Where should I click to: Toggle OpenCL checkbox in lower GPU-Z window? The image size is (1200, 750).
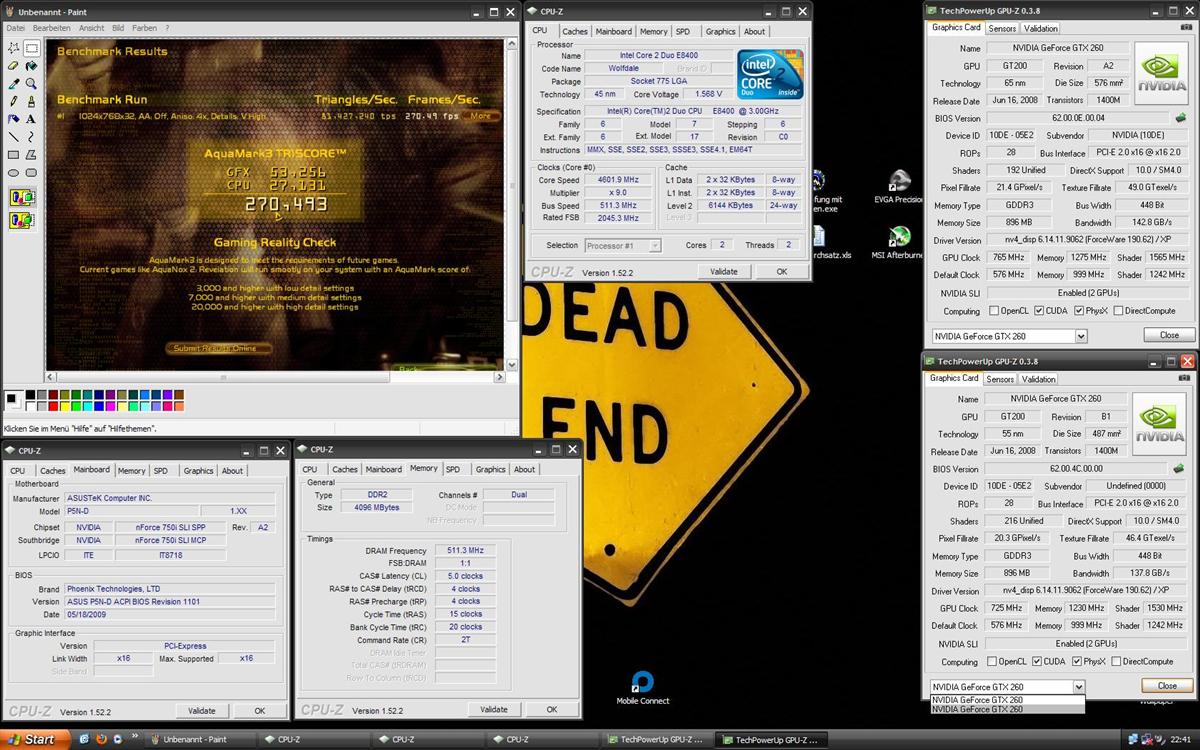pyautogui.click(x=993, y=662)
